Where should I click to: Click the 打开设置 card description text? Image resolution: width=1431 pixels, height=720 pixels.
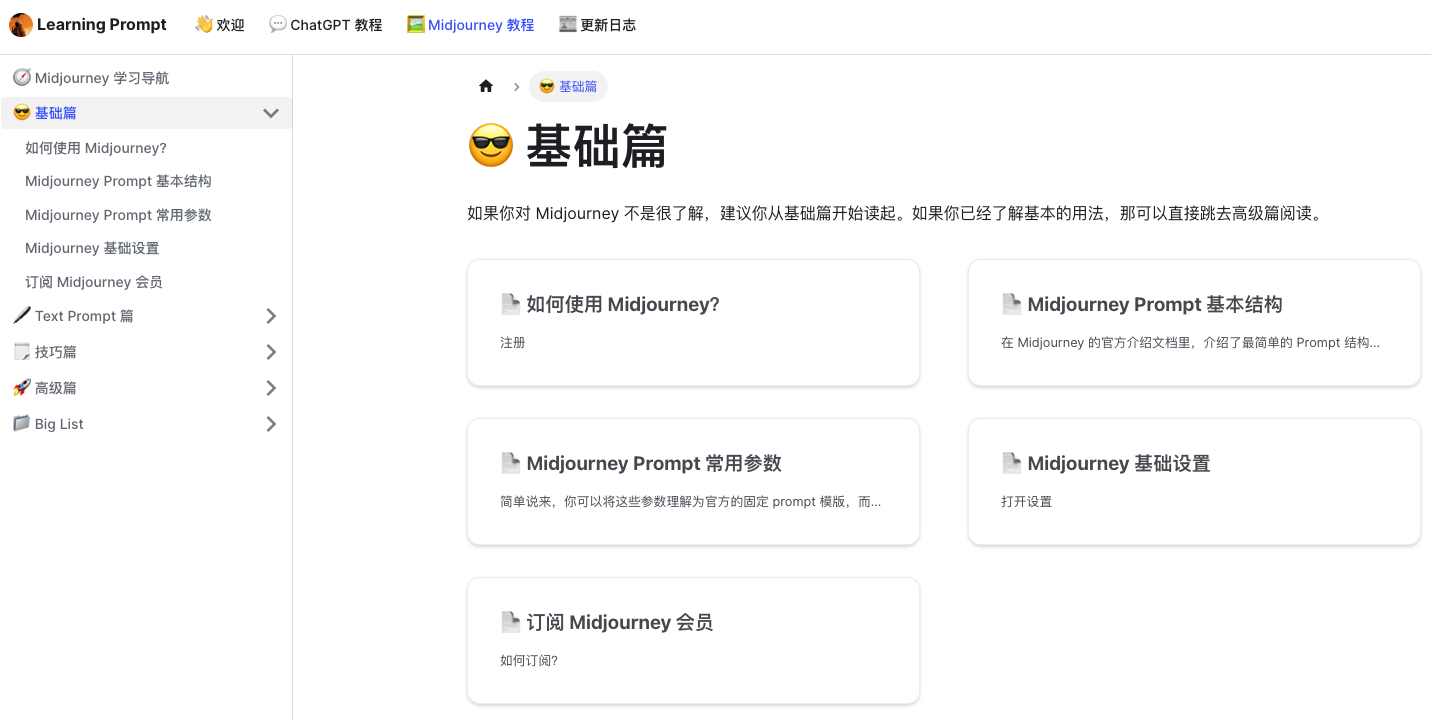[1027, 501]
